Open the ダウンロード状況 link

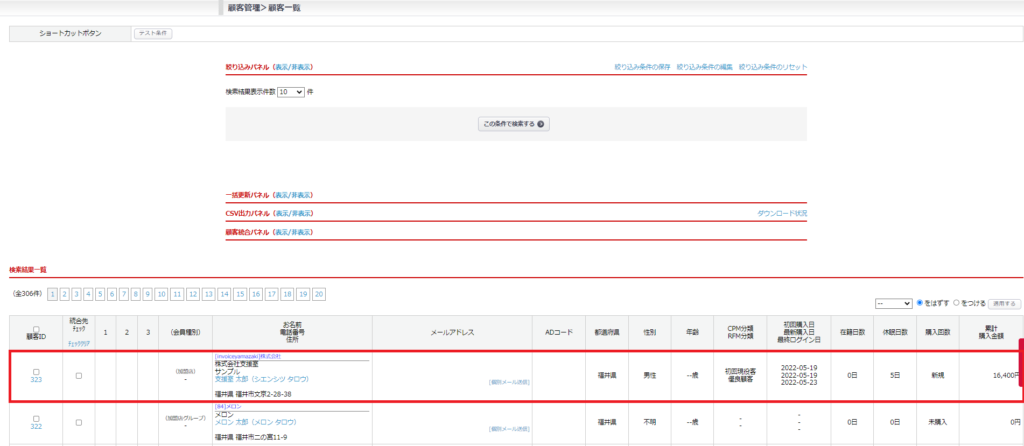coord(782,214)
